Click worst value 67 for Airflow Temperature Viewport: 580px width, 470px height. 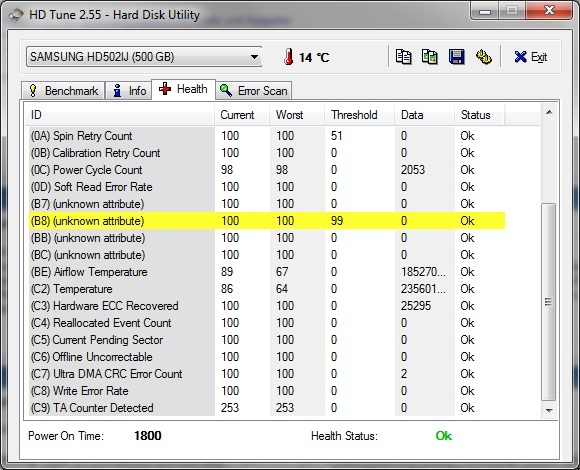[282, 272]
